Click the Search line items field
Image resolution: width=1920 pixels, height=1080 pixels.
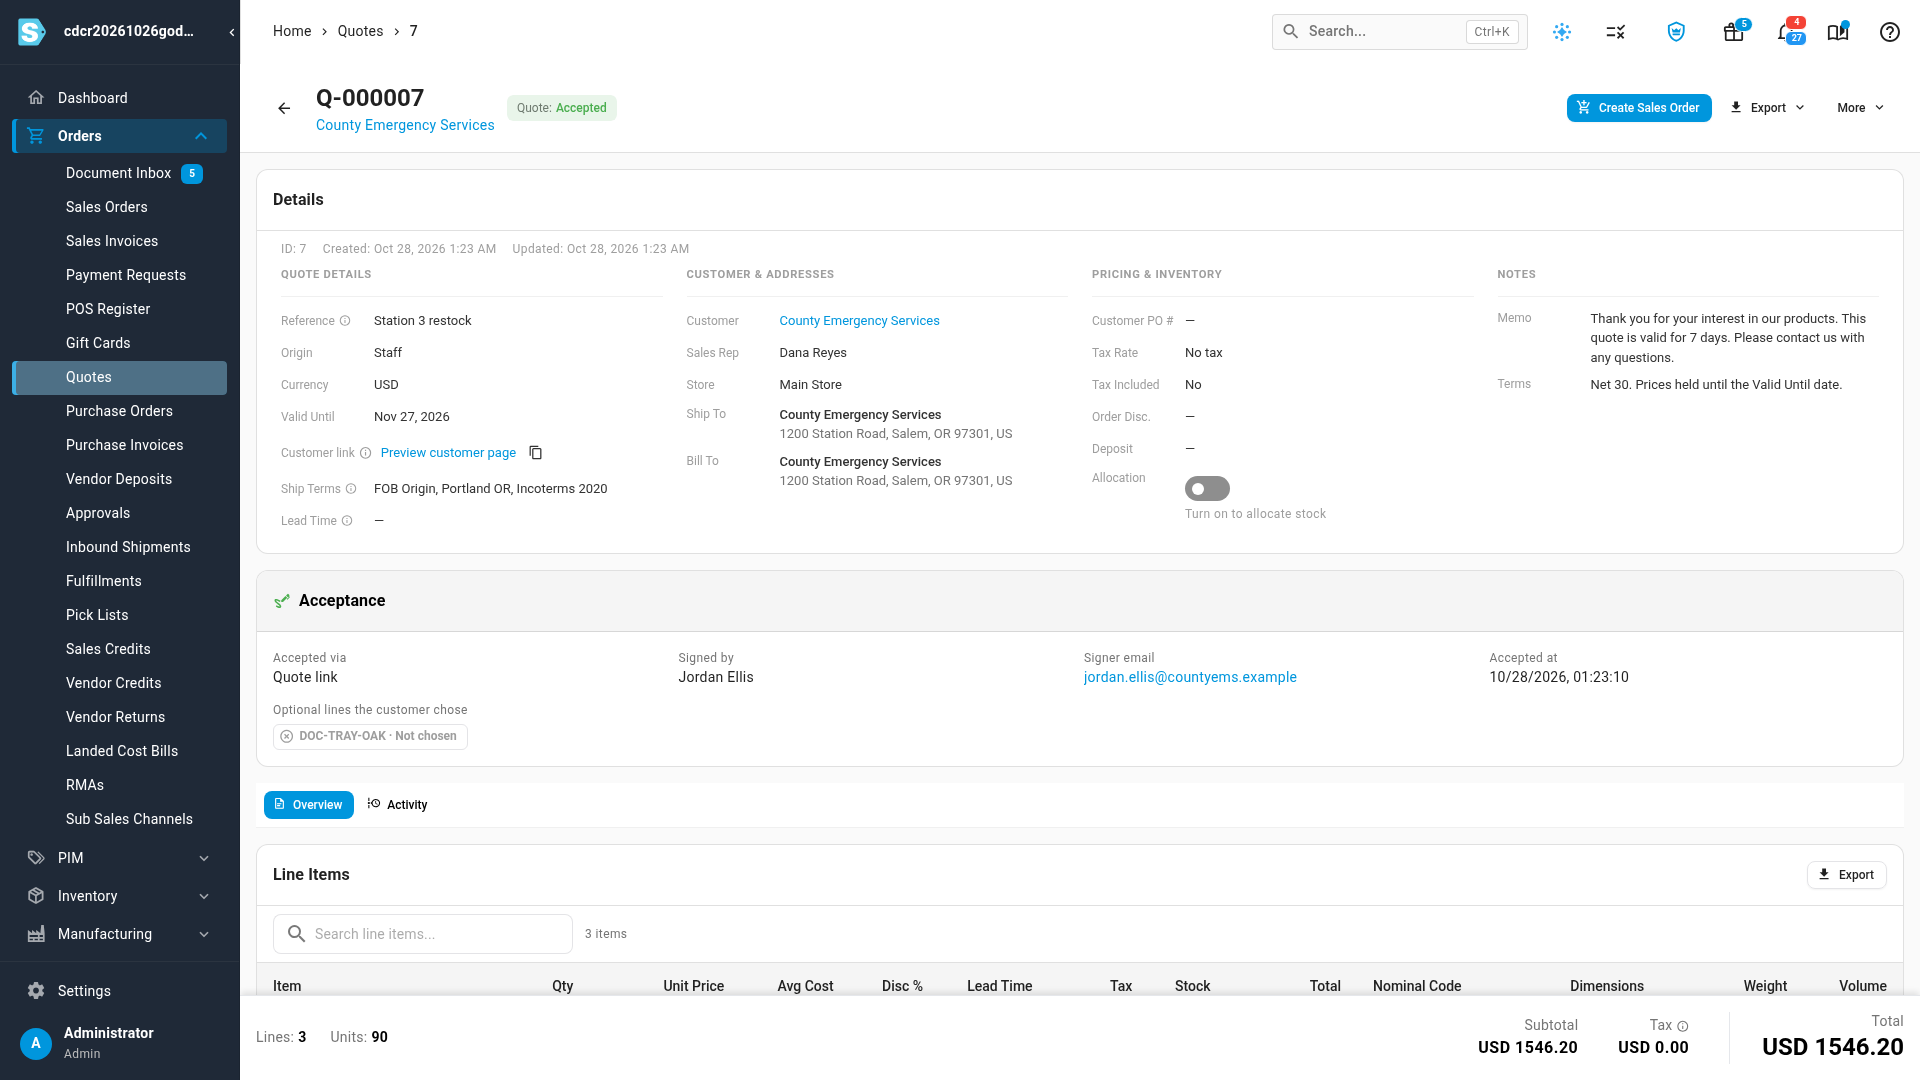(x=423, y=934)
